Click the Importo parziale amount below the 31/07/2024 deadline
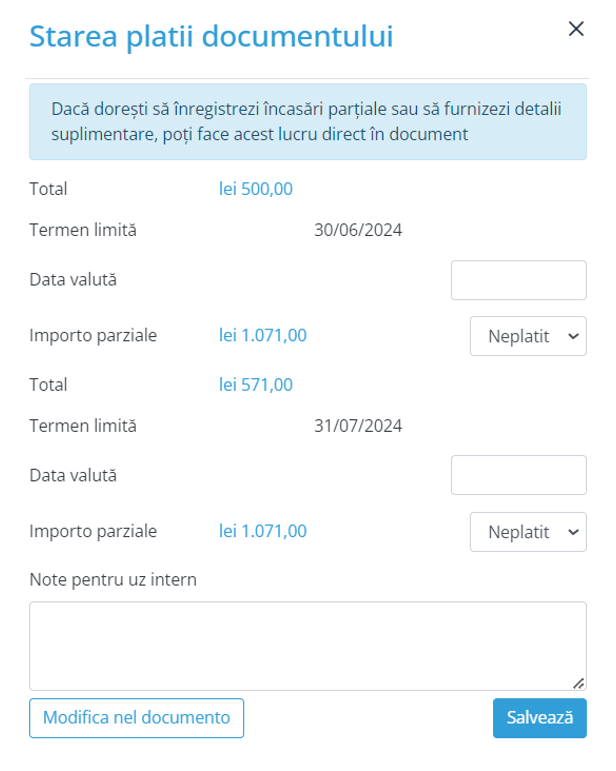Screen dimensions: 616x771 coord(263,532)
